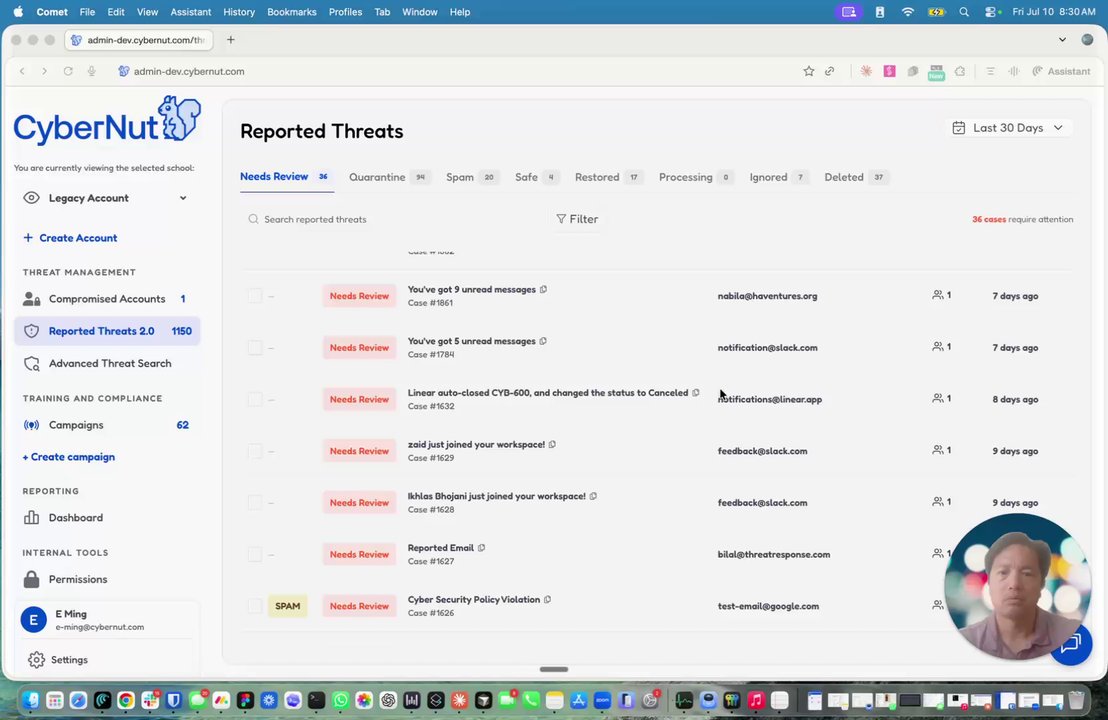The height and width of the screenshot is (720, 1108).
Task: Open Reported Threats 2.0 shield icon
Action: (31, 331)
